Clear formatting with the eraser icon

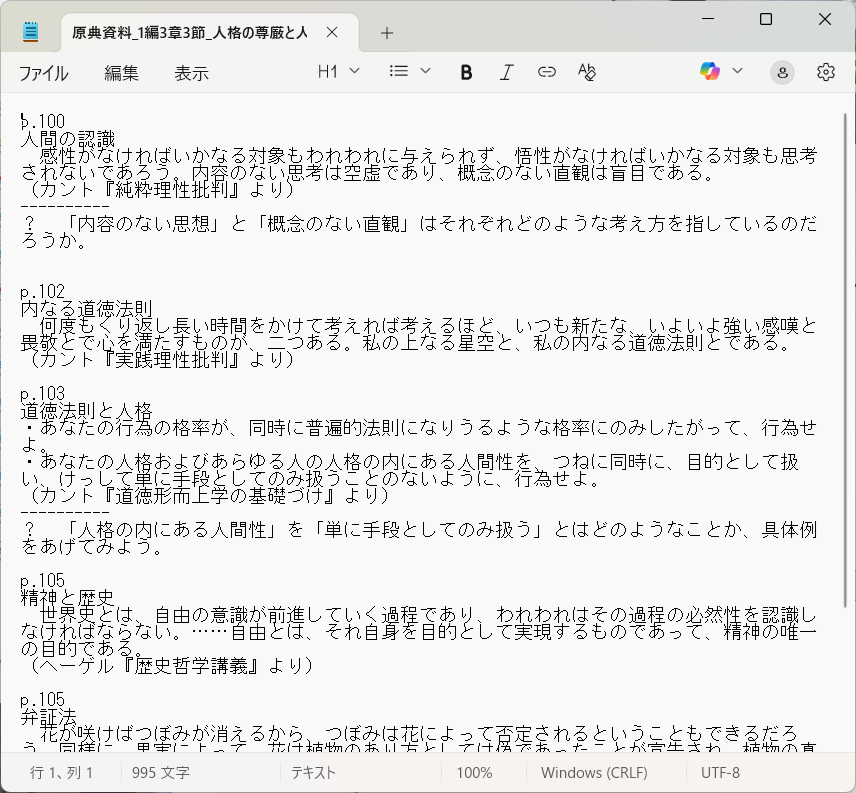(587, 72)
